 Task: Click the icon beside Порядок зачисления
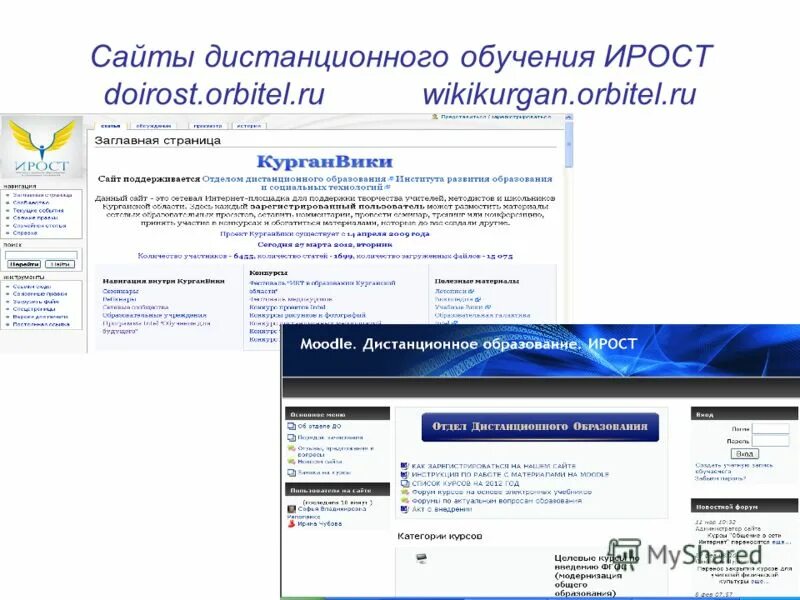pyautogui.click(x=290, y=437)
